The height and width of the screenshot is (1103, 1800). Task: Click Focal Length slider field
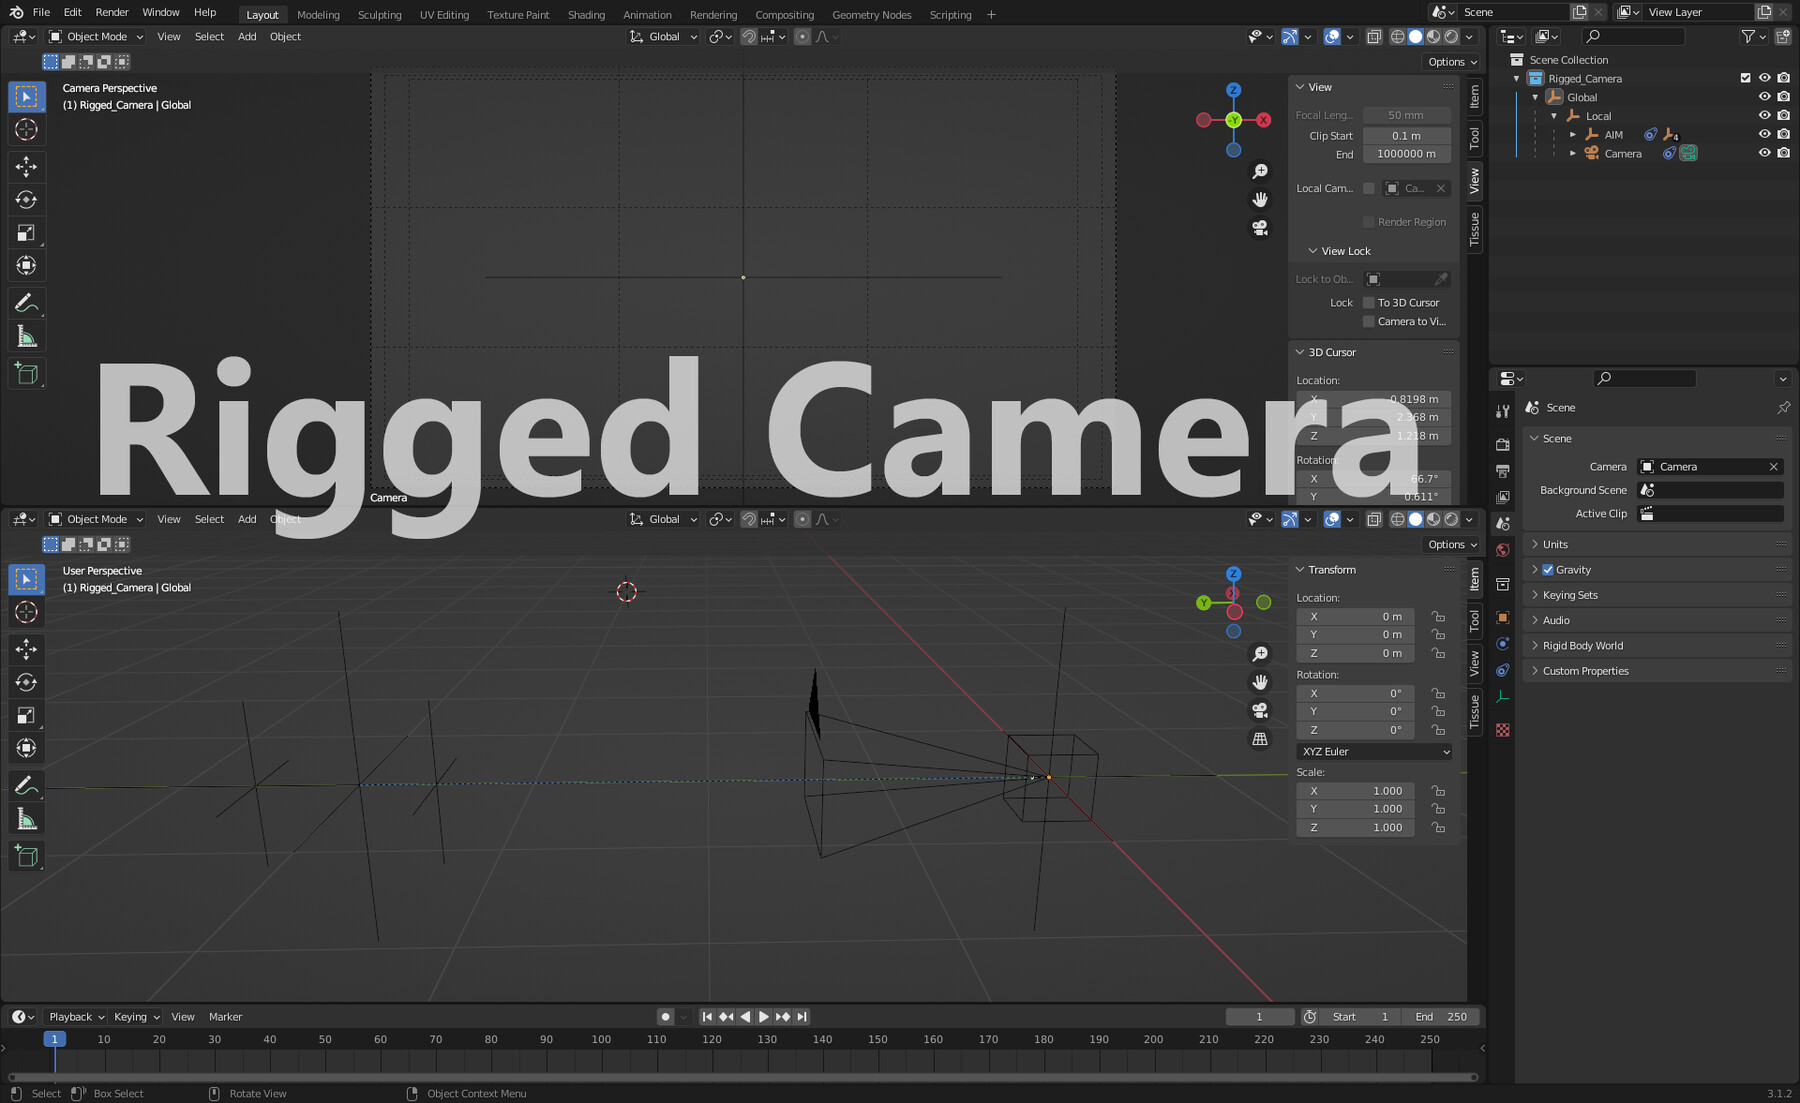(x=1406, y=115)
